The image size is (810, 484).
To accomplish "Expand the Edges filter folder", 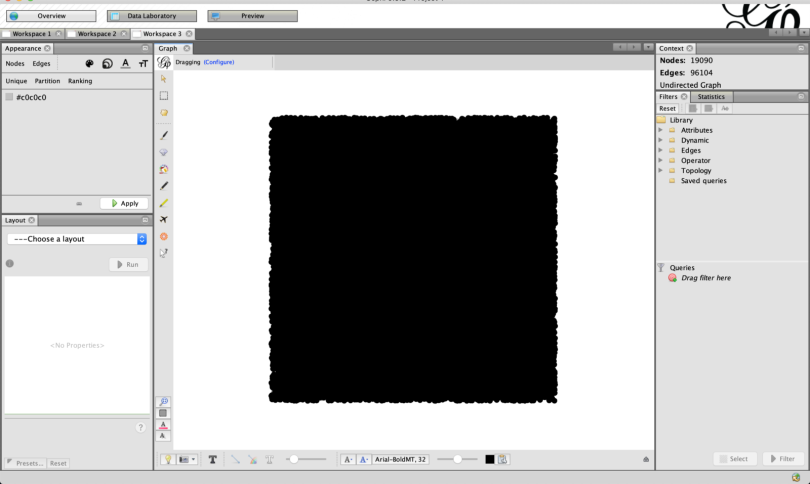I will (x=661, y=150).
